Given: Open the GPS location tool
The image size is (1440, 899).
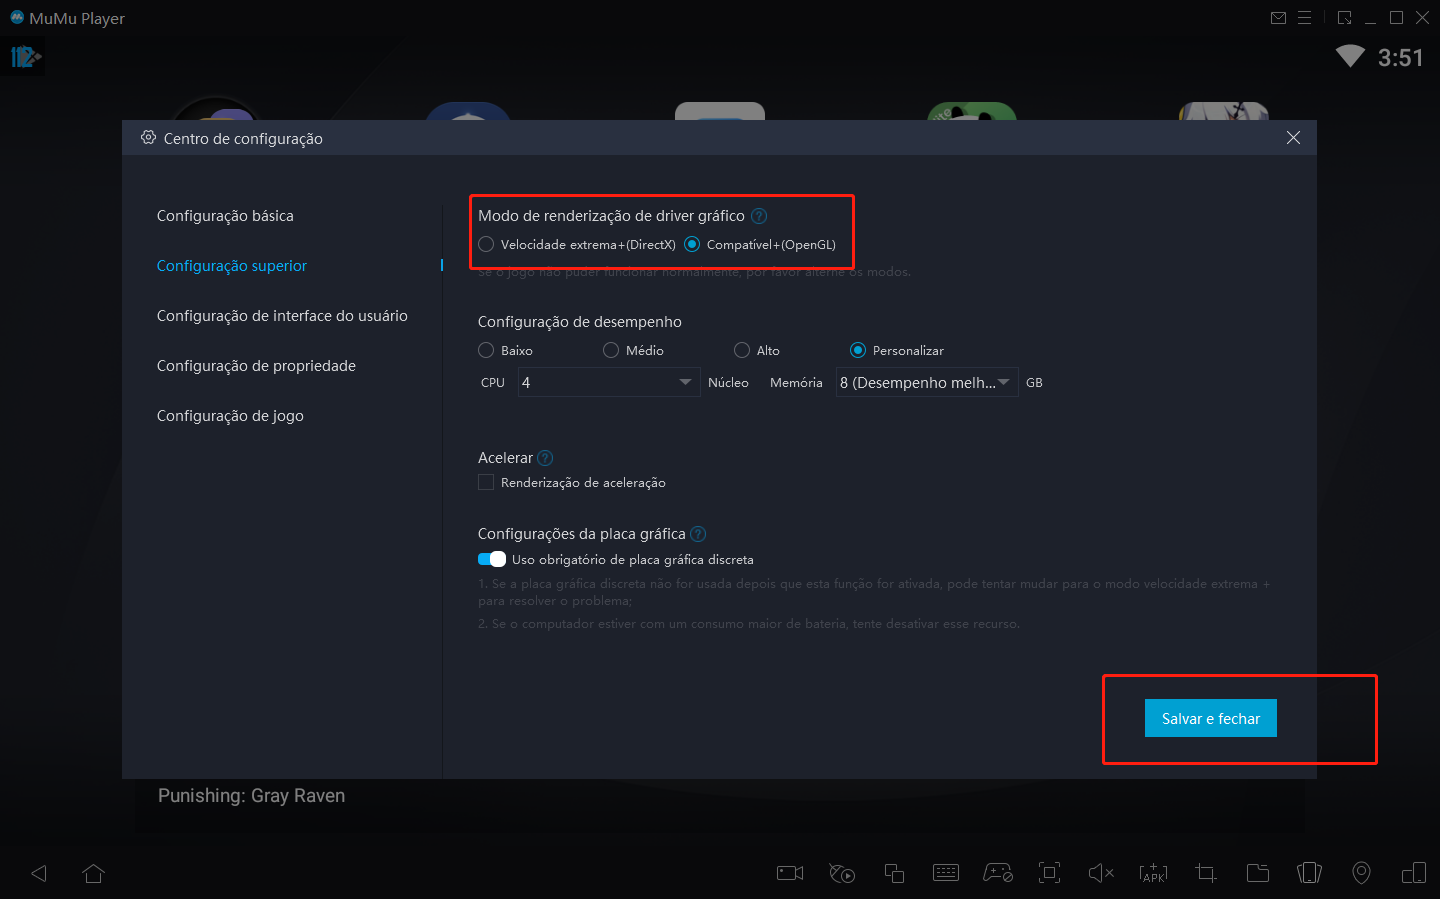Looking at the screenshot, I should (x=1361, y=872).
